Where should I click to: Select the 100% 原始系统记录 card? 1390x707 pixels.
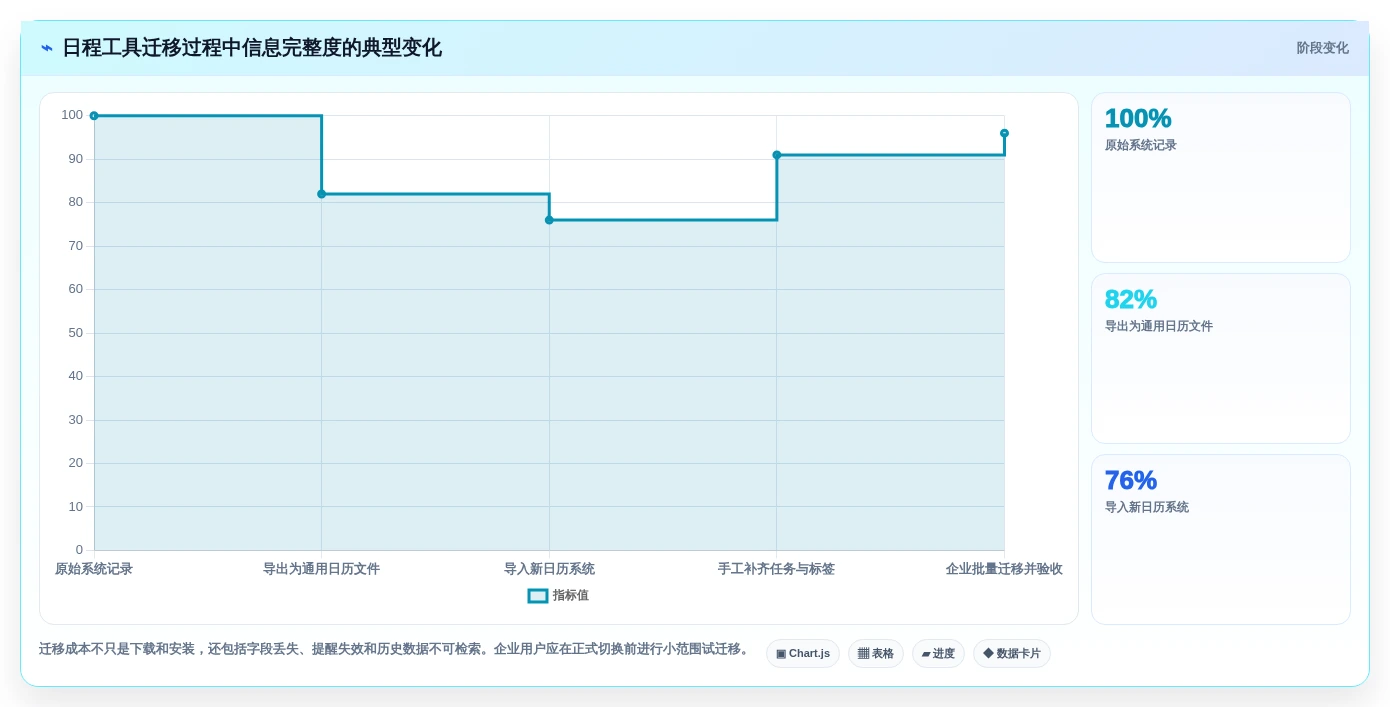1221,177
